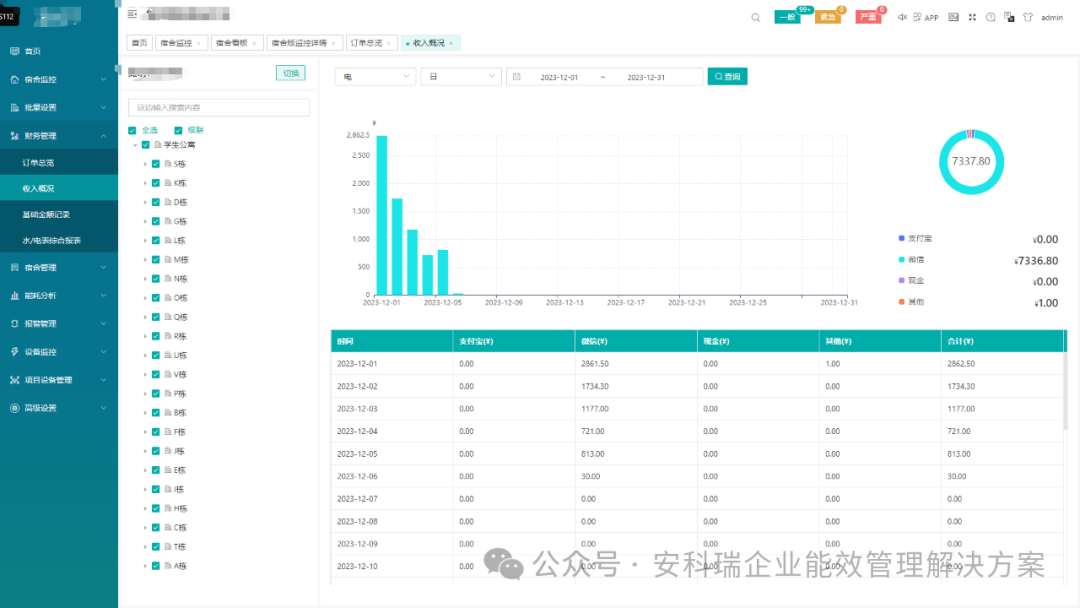The image size is (1080, 608).
Task: Click the 切换 switch button
Action: (x=291, y=73)
